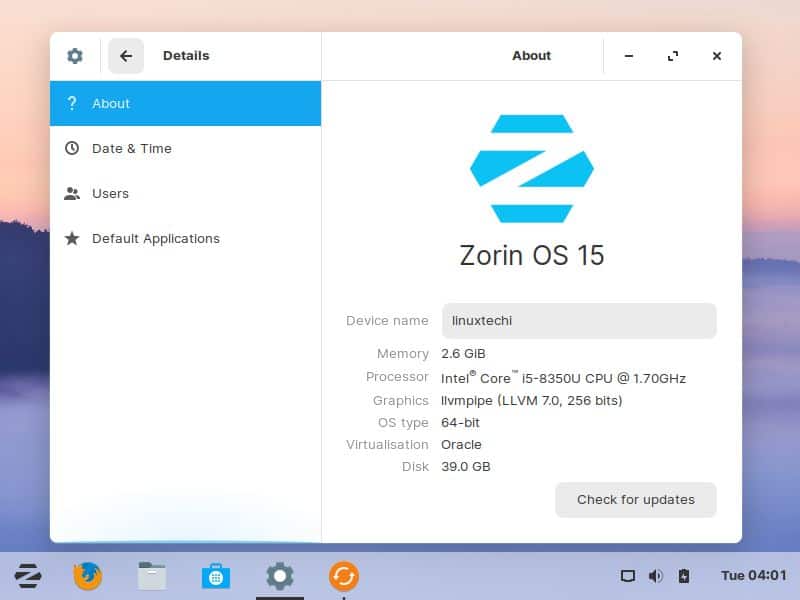Click Check for updates button
This screenshot has height=600, width=800.
pos(636,499)
